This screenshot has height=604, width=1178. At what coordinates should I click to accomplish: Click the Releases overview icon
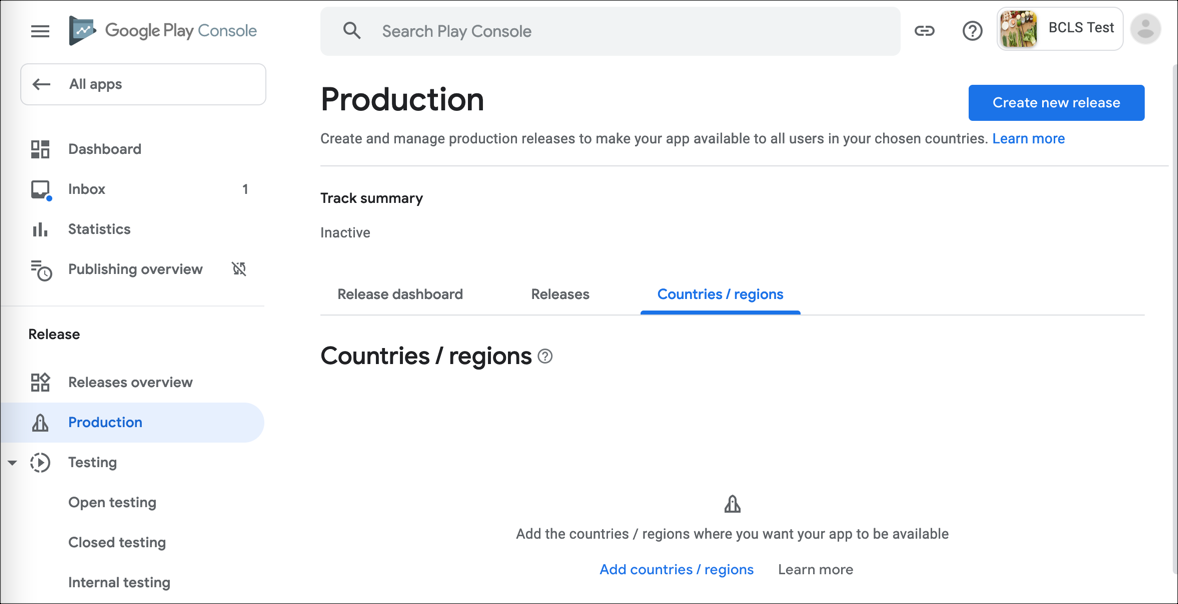tap(40, 382)
